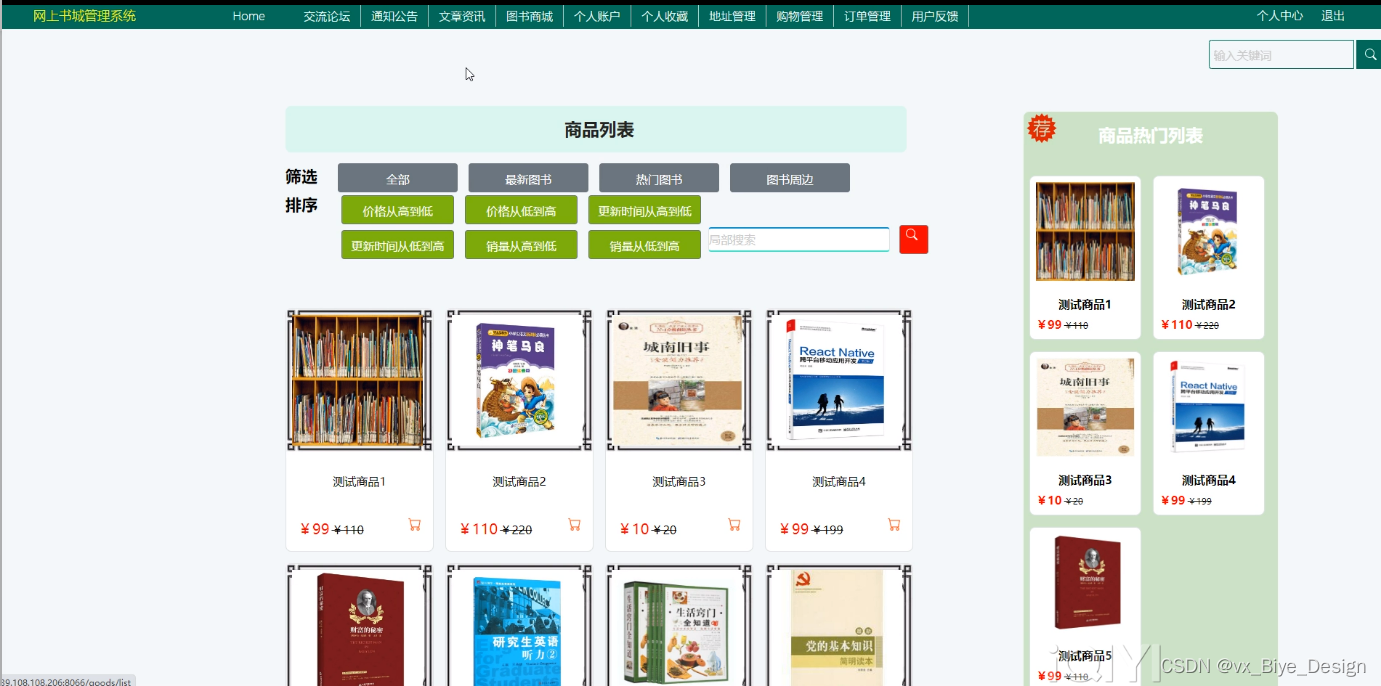Screen dimensions: 1381x686
Task: Open the red 财富的秘密 book cover in list
Action: [x=359, y=626]
